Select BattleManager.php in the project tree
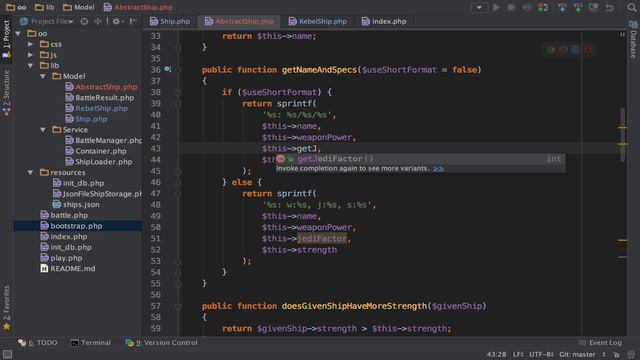 (104, 140)
